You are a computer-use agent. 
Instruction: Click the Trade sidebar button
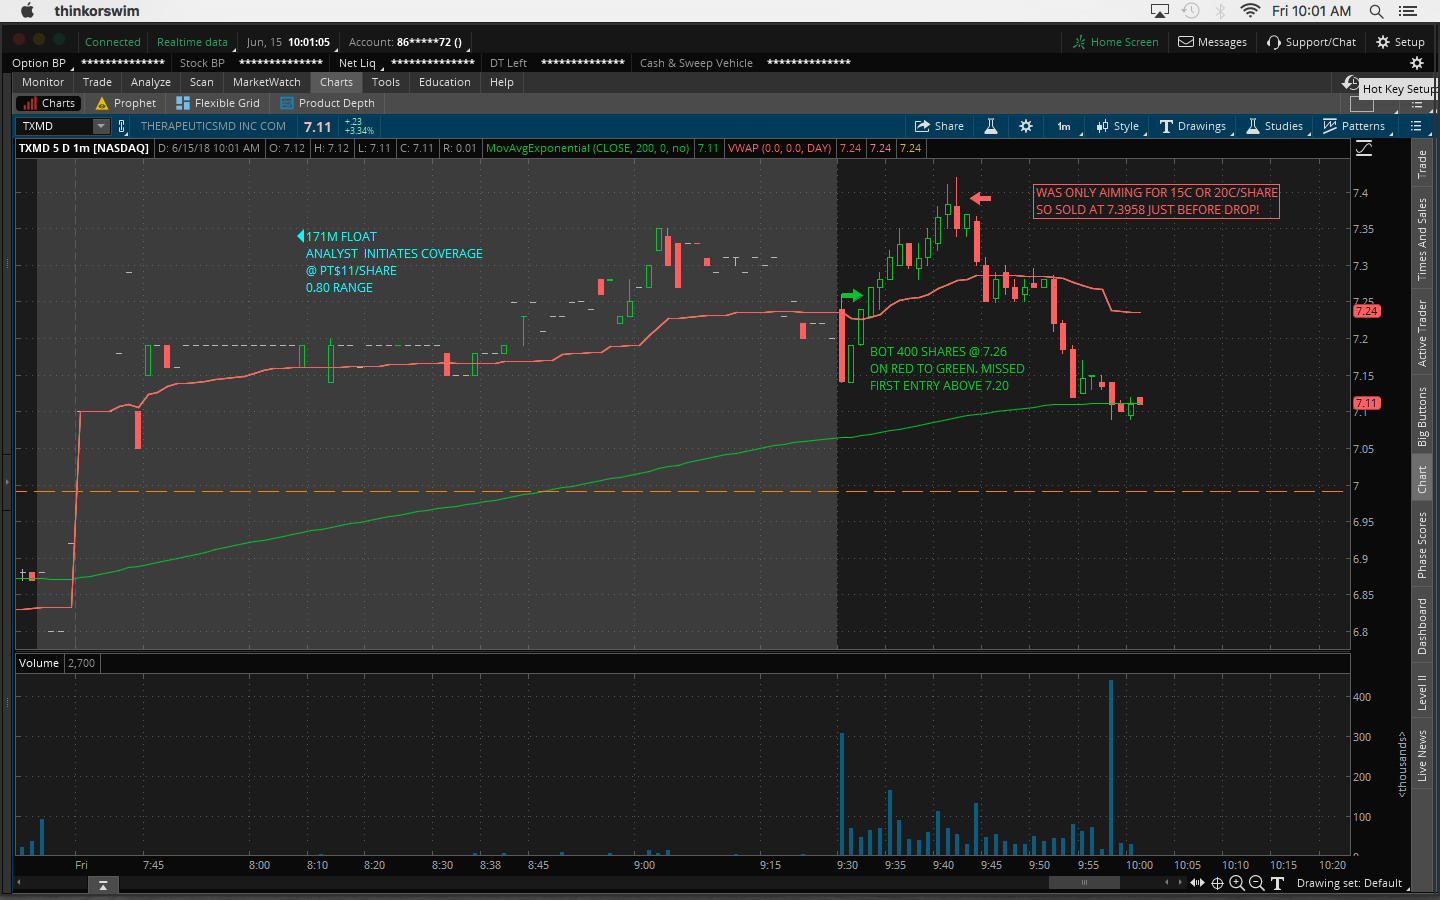[1422, 164]
